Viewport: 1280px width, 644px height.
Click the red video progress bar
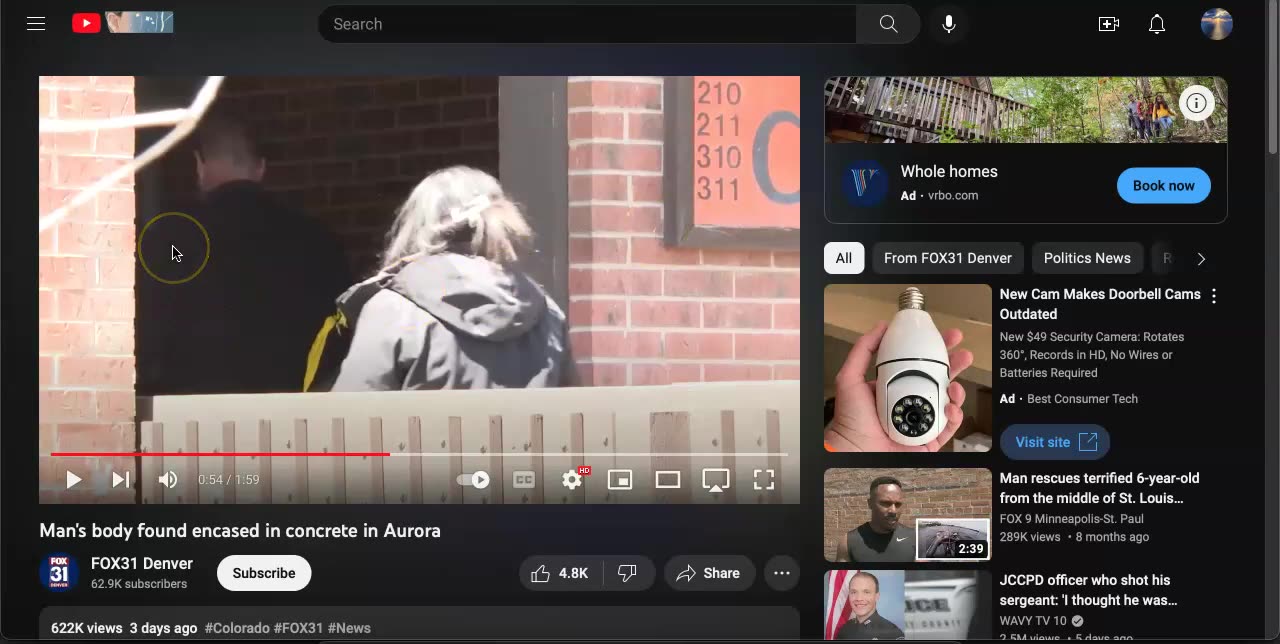click(220, 454)
